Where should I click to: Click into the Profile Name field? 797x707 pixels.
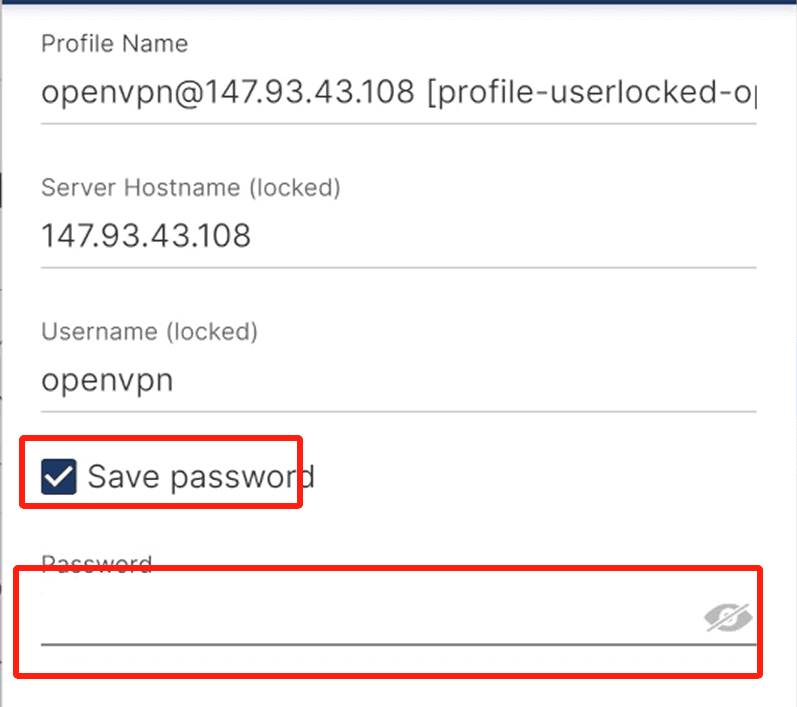point(398,93)
